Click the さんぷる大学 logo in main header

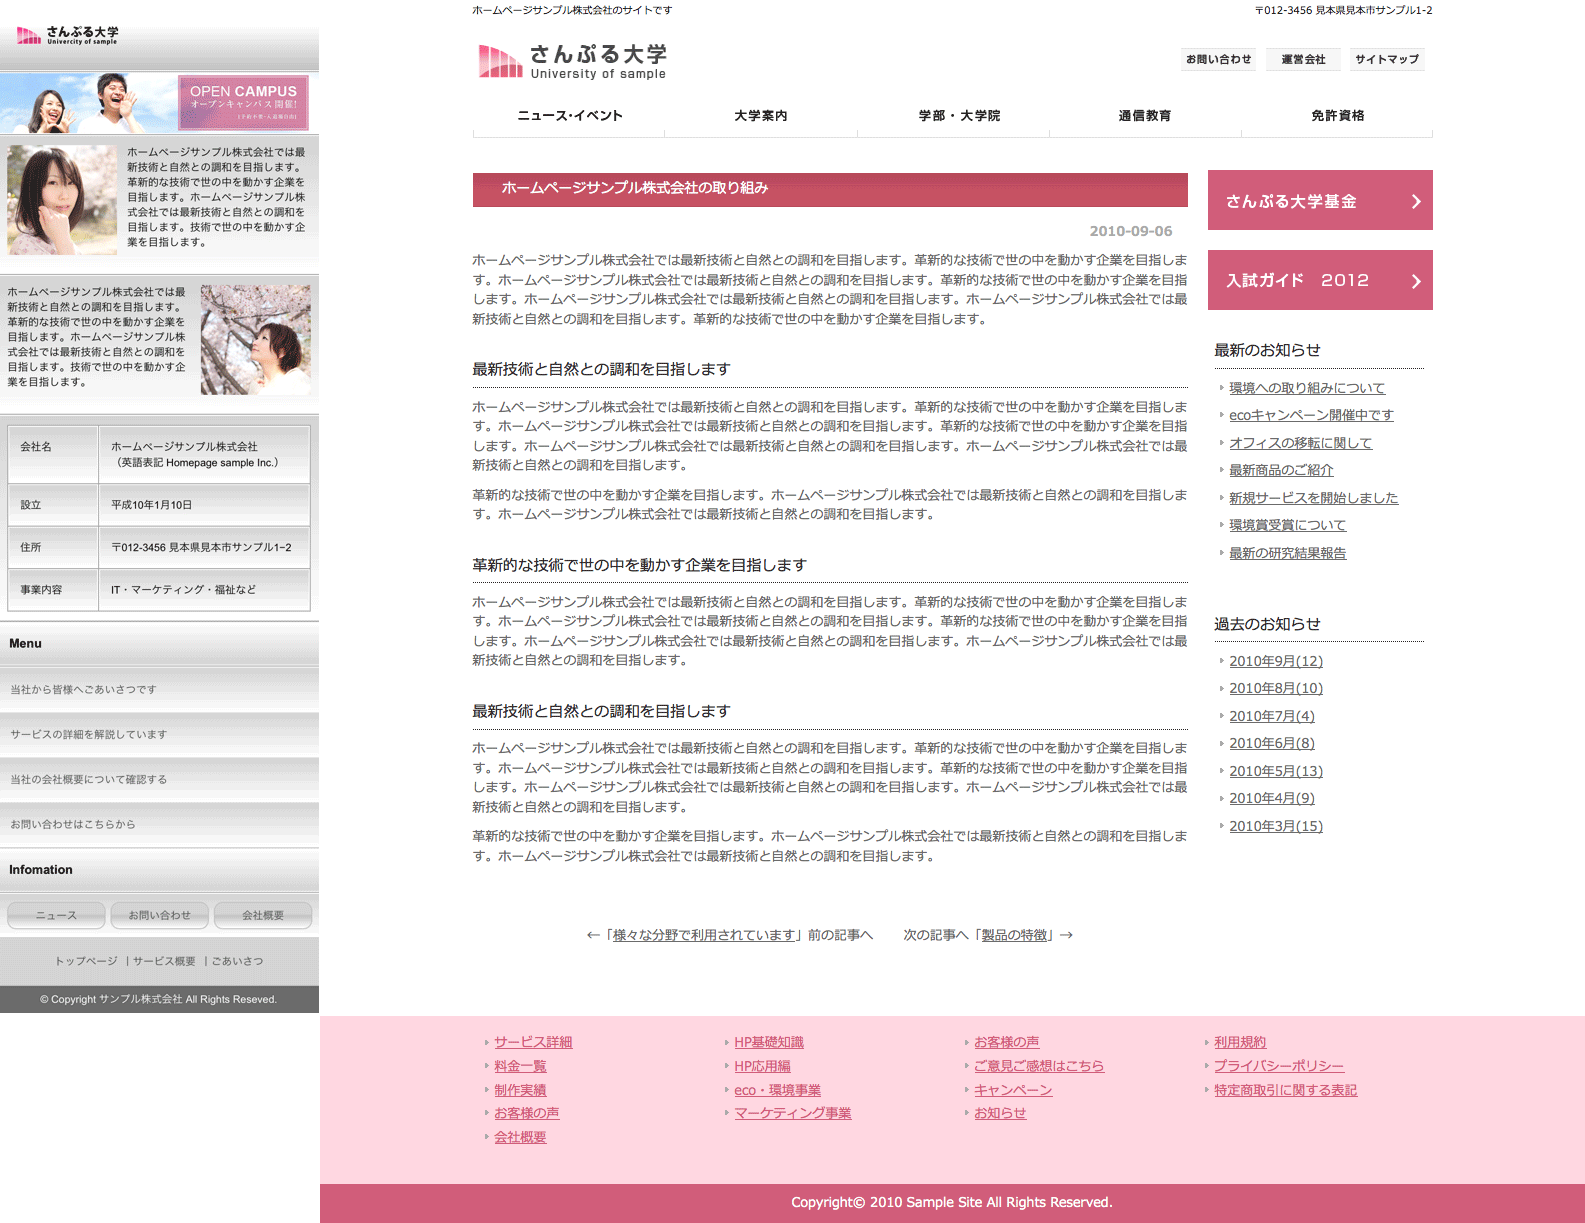point(572,61)
